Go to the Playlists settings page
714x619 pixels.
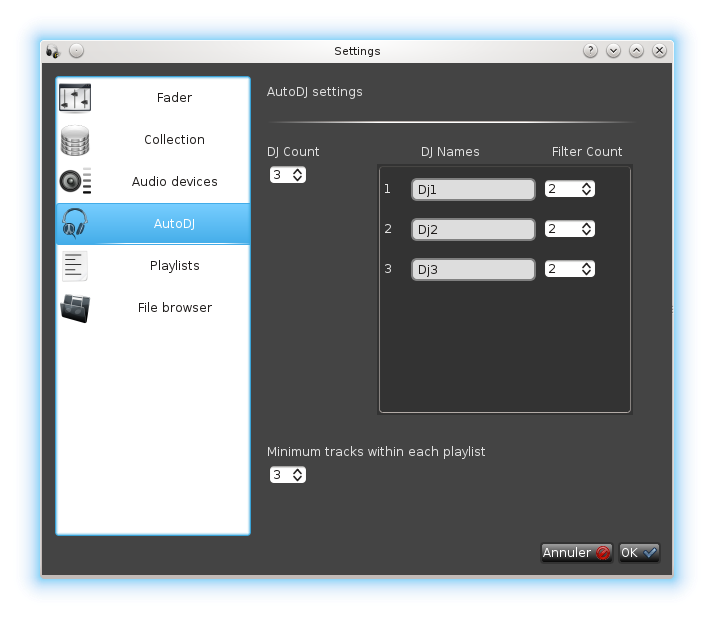(x=153, y=266)
